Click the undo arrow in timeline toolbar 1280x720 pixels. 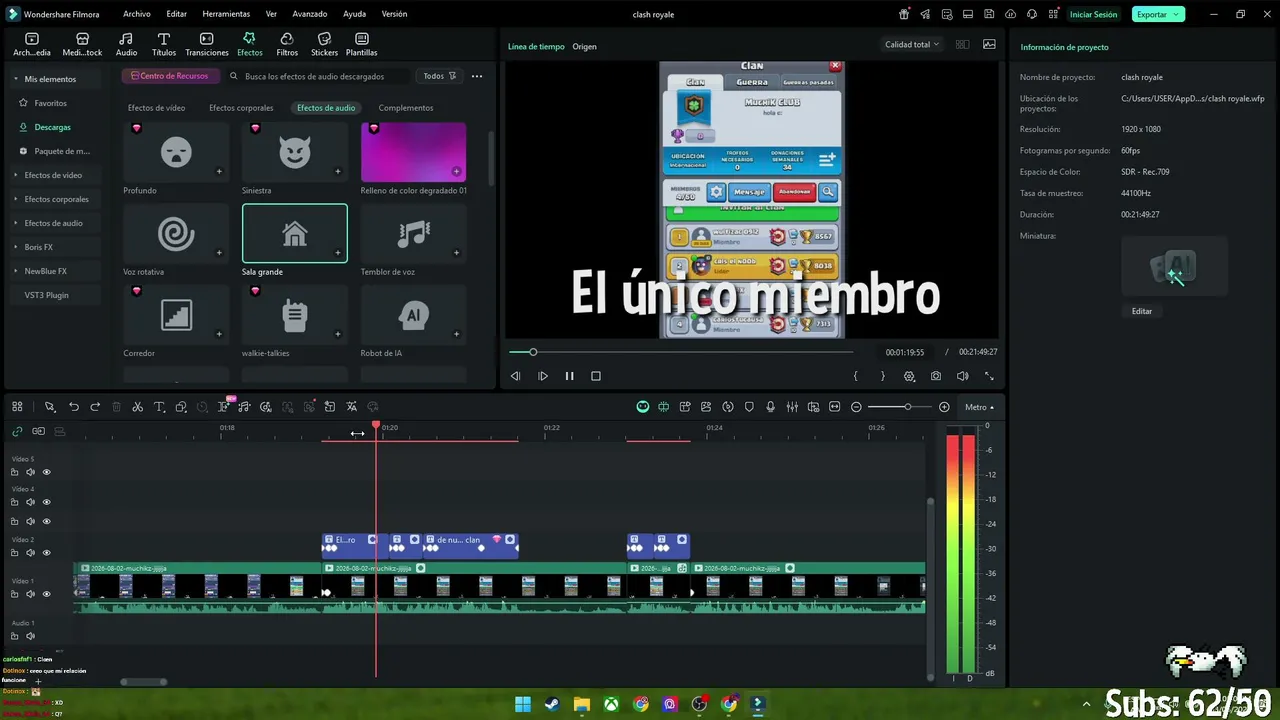point(74,407)
